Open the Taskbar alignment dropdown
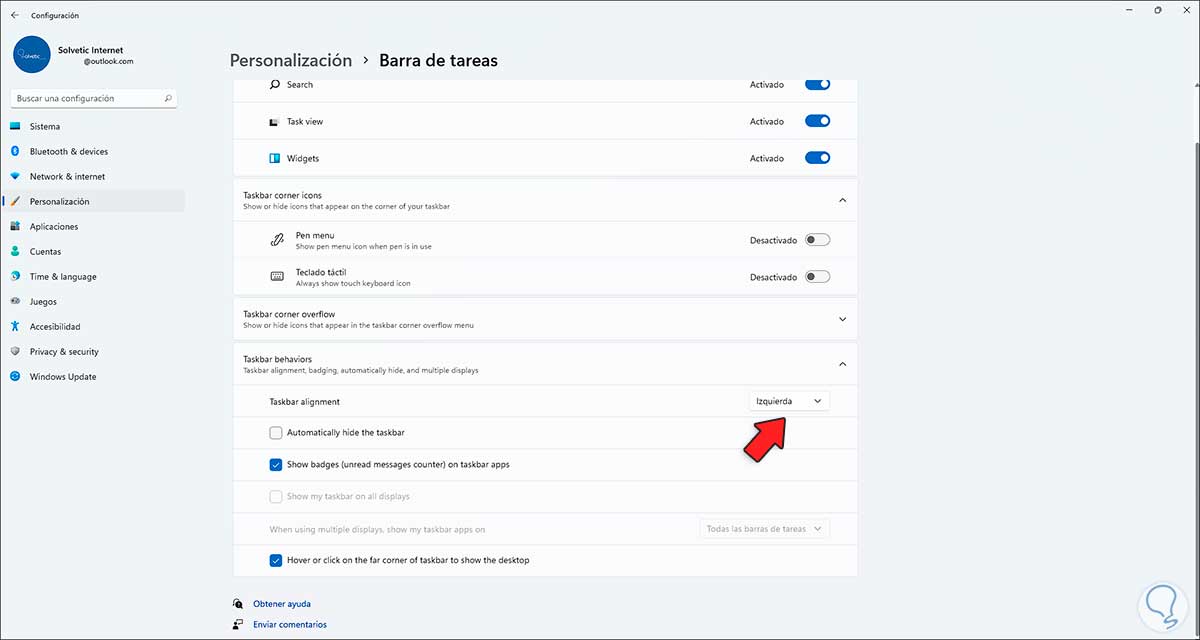 click(789, 401)
